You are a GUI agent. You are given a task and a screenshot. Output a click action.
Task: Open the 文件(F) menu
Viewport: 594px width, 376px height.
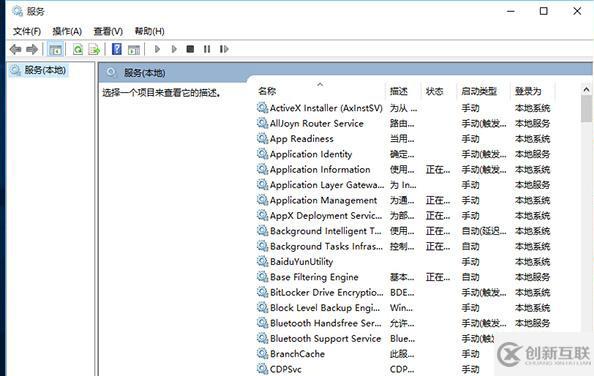(x=27, y=31)
